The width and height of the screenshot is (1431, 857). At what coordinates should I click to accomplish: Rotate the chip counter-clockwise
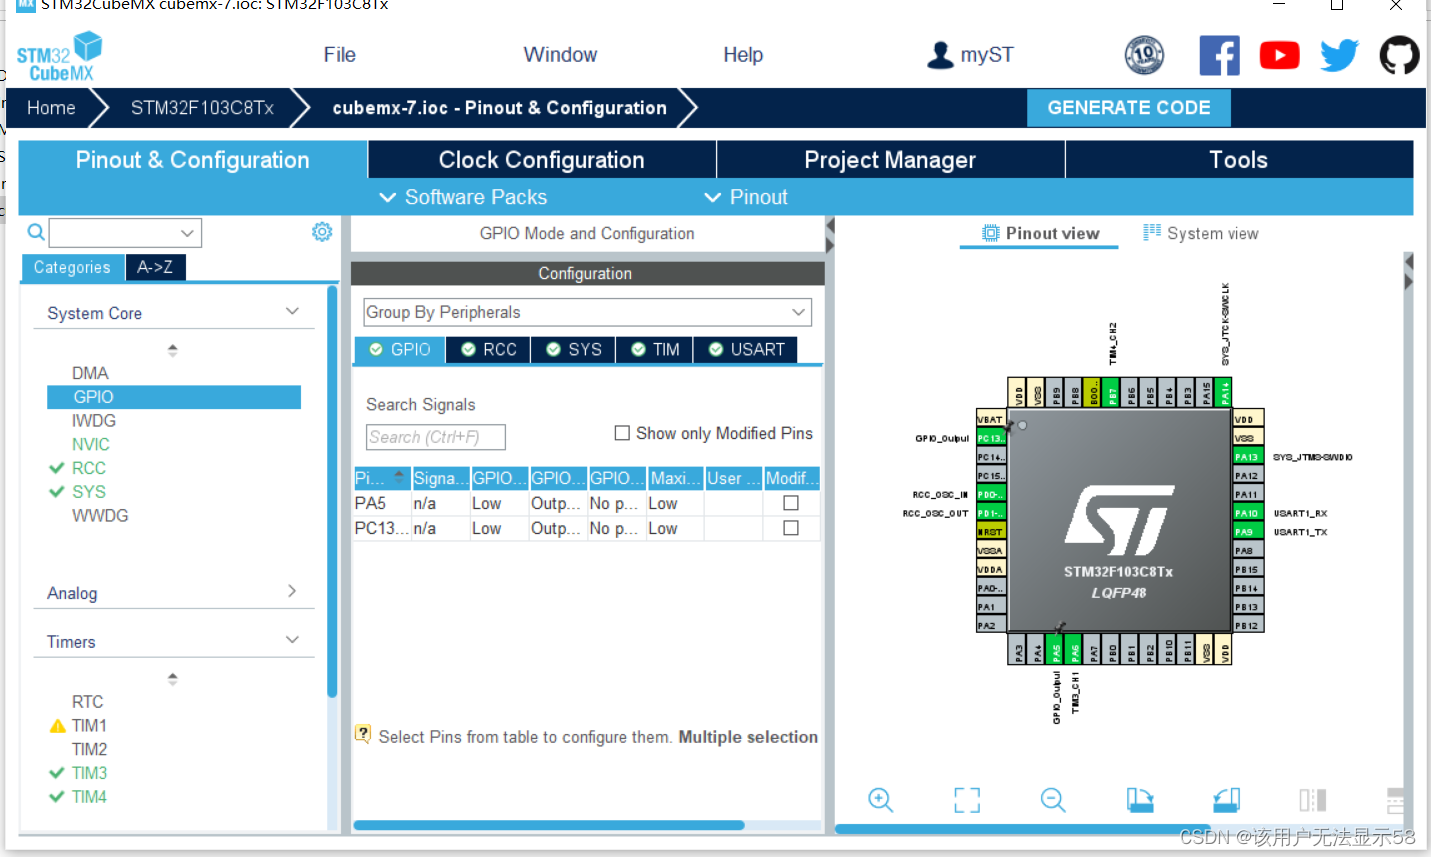click(1227, 800)
